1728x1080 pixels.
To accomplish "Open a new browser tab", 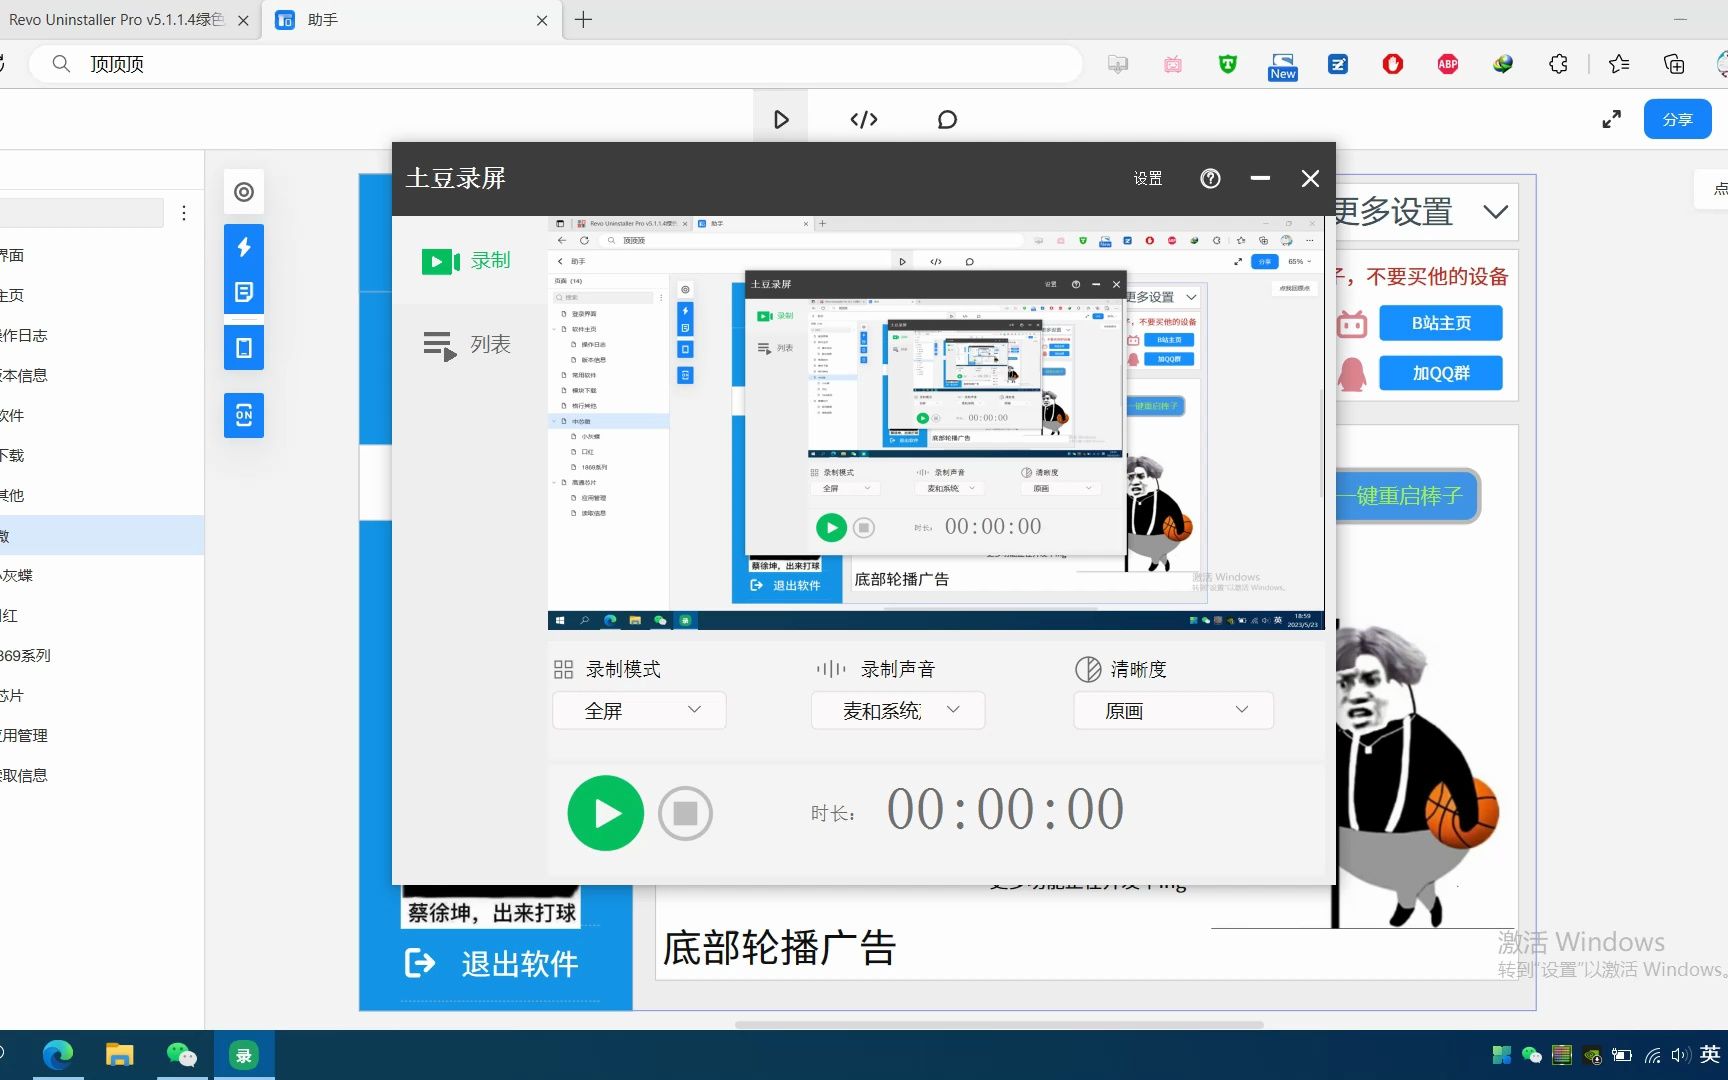I will 584,20.
